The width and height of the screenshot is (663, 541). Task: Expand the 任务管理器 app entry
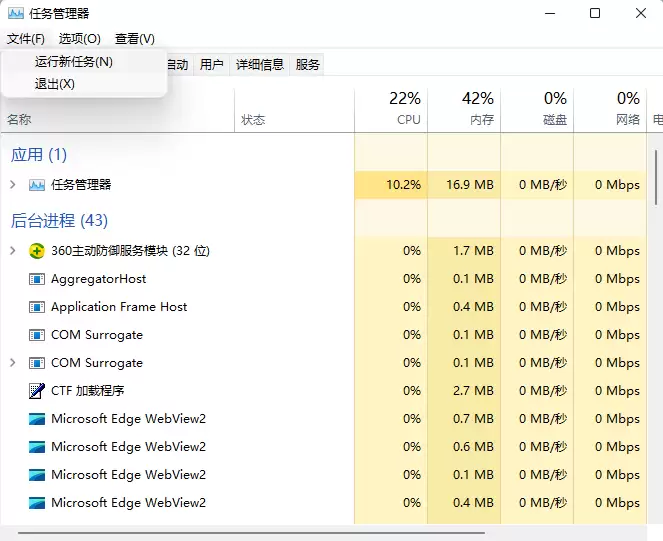click(x=13, y=185)
